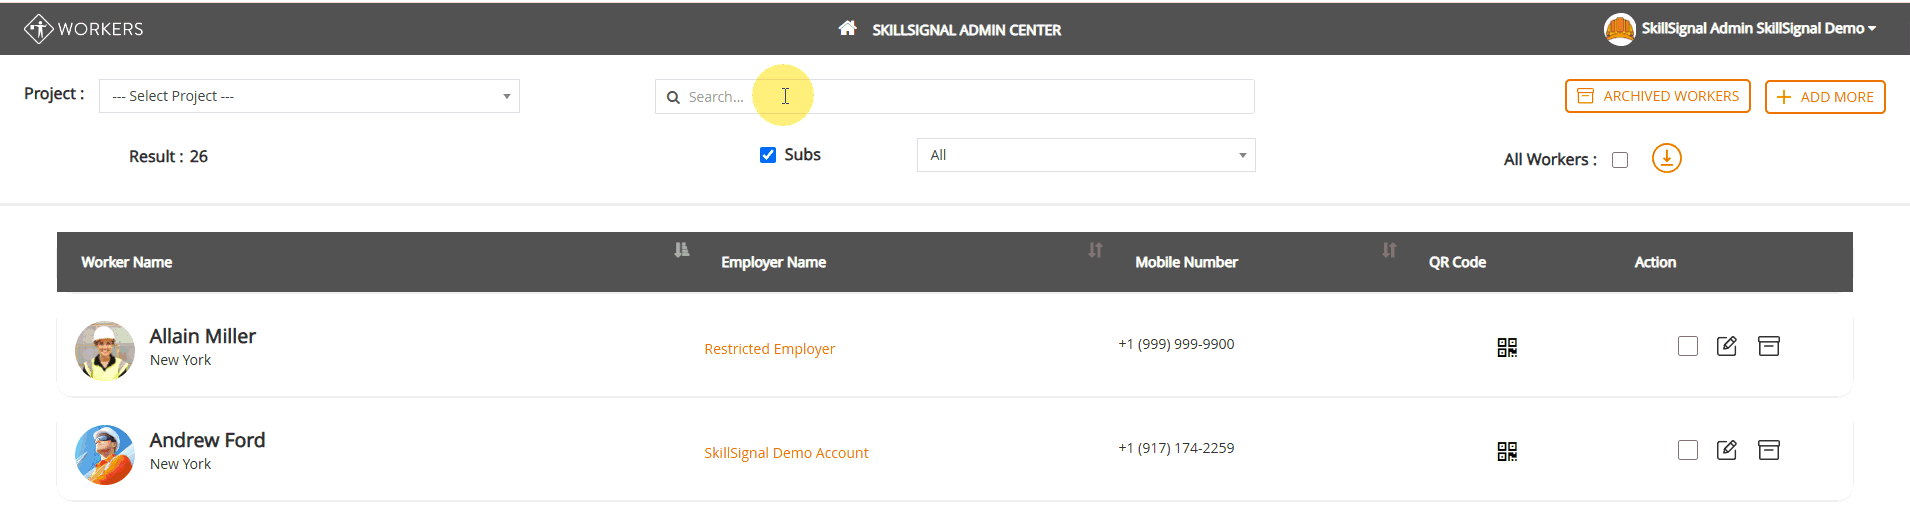
Task: Sort by Worker Name column icon
Action: tap(681, 250)
